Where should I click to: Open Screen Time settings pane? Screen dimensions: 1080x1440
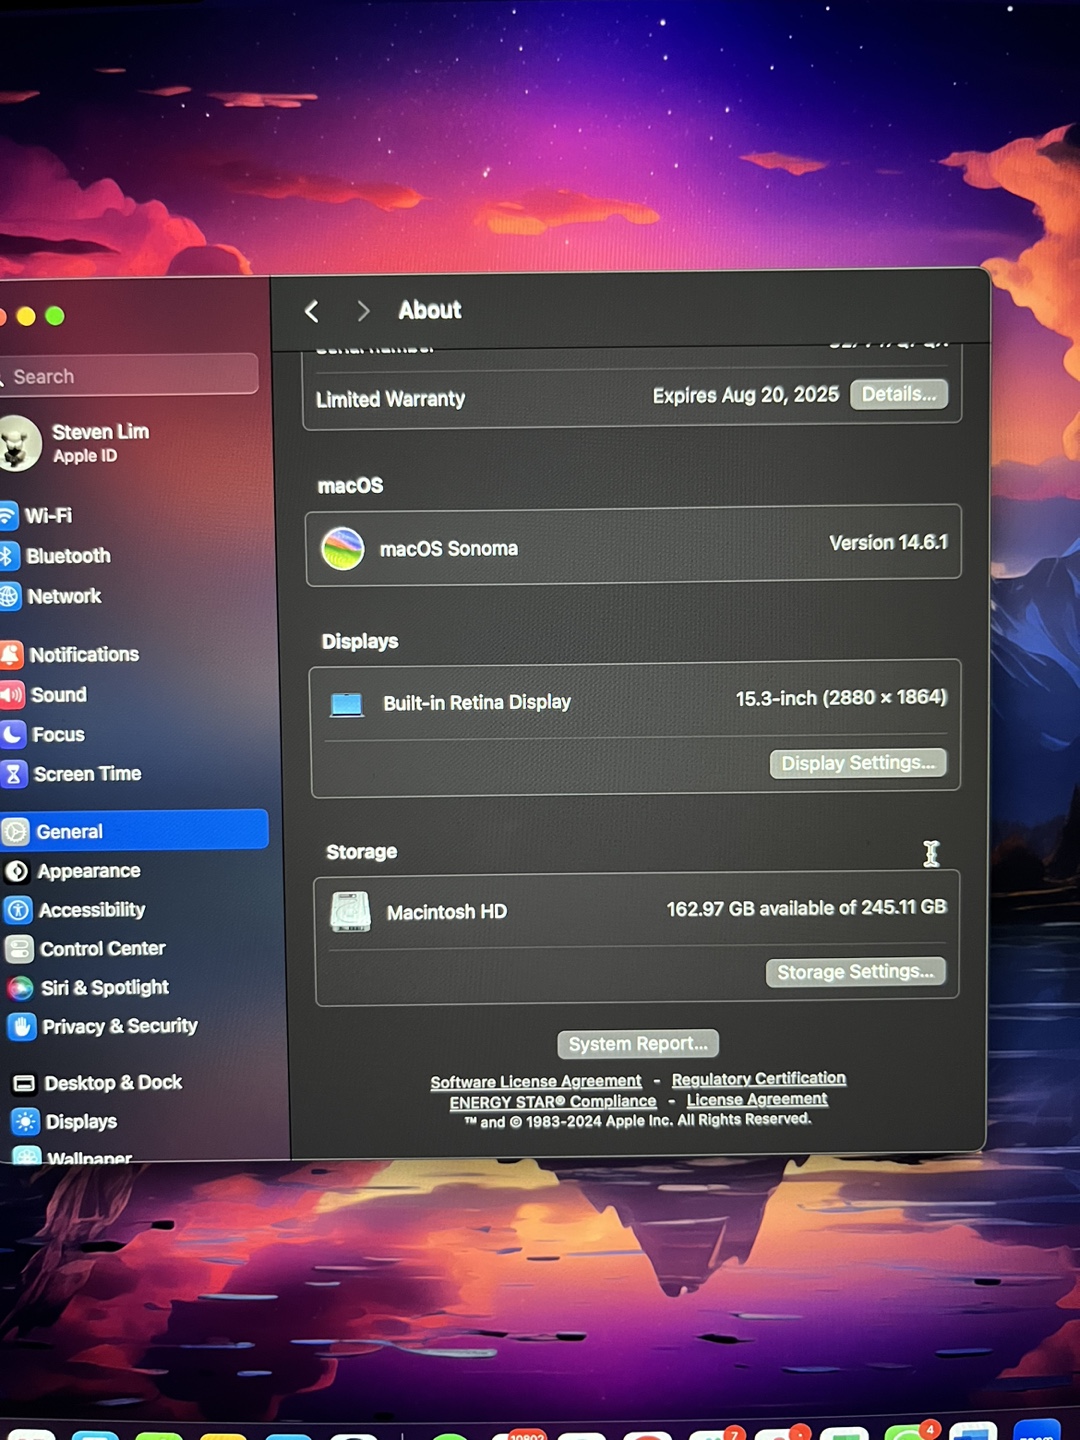[x=72, y=774]
